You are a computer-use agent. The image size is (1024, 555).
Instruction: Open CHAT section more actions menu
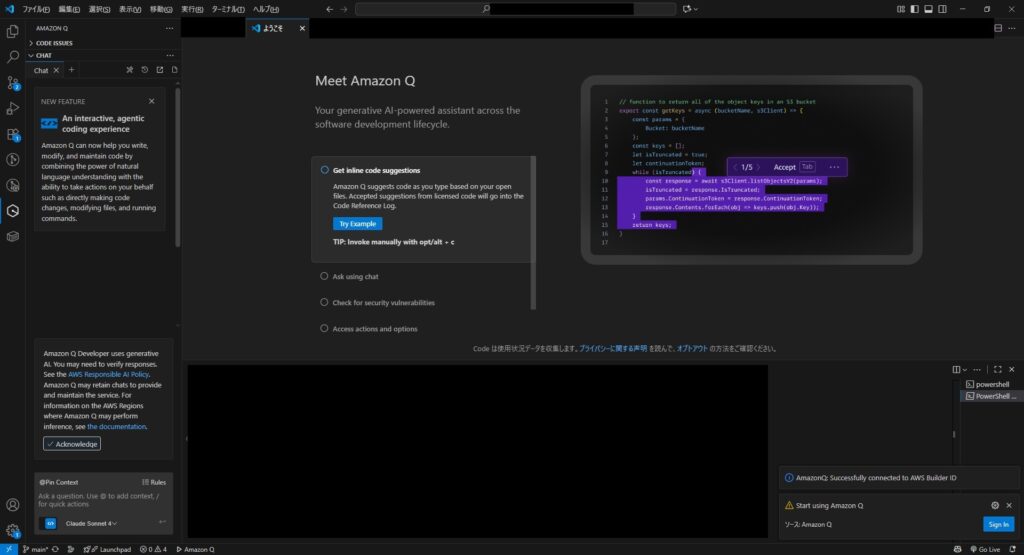click(170, 56)
